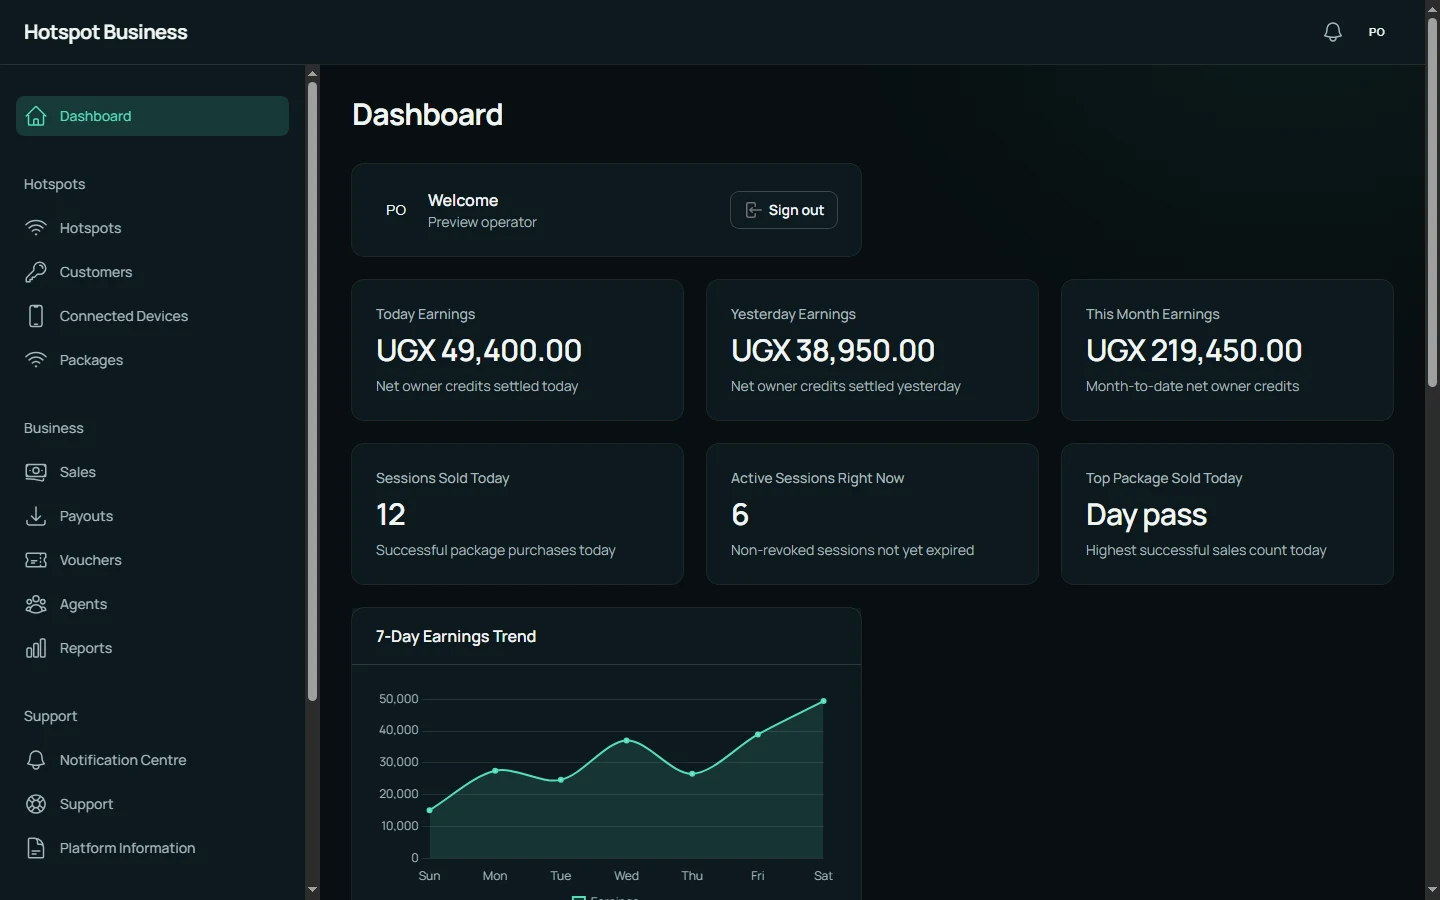The height and width of the screenshot is (900, 1440).
Task: Open Reports from the sidebar
Action: (152, 648)
